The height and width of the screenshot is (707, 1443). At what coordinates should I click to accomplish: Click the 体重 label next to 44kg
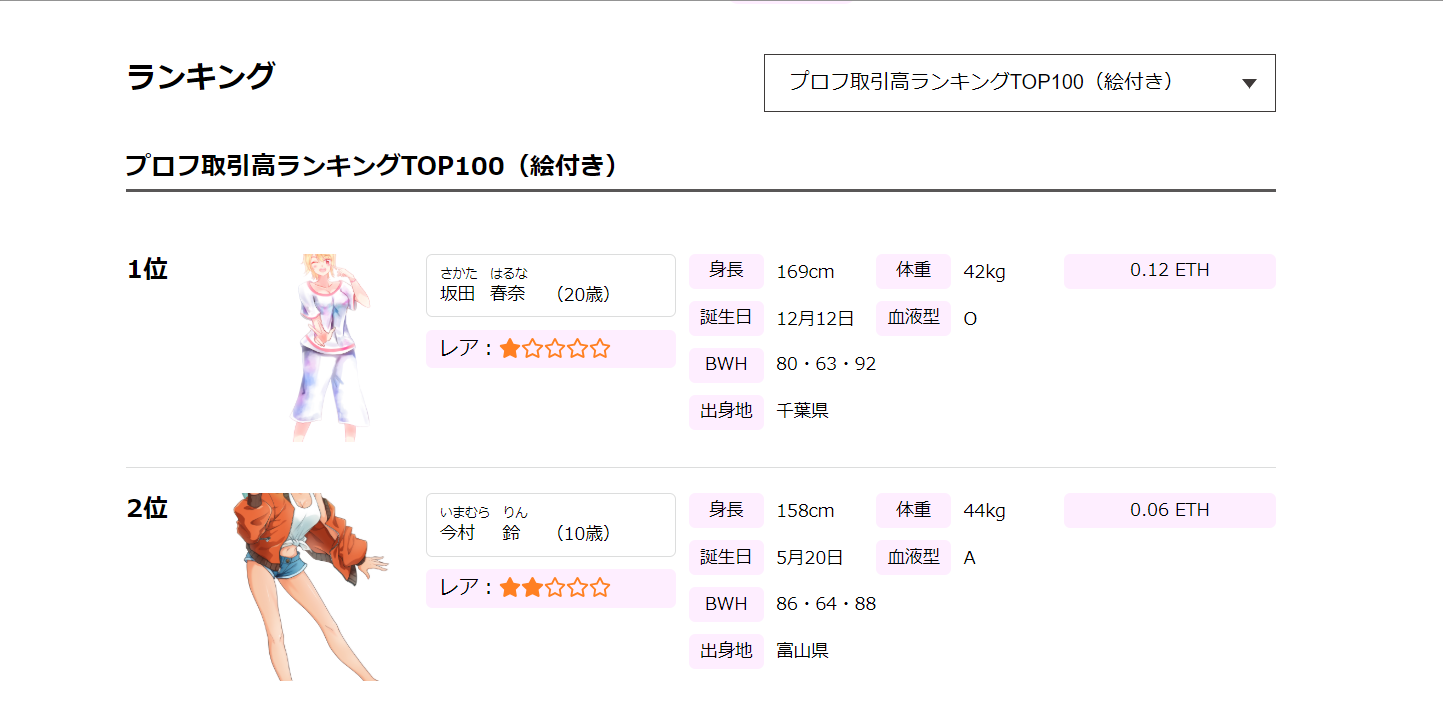913,510
